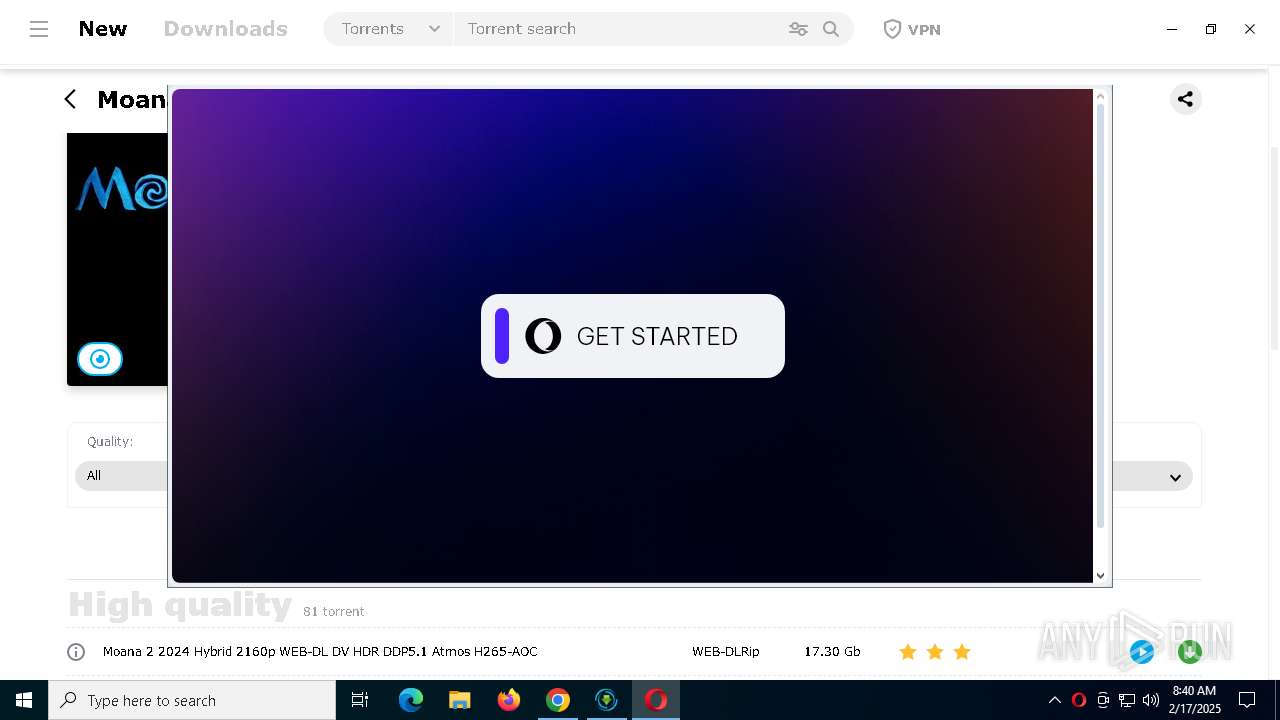This screenshot has width=1280, height=720.
Task: Open the network tray icon
Action: 1127,700
